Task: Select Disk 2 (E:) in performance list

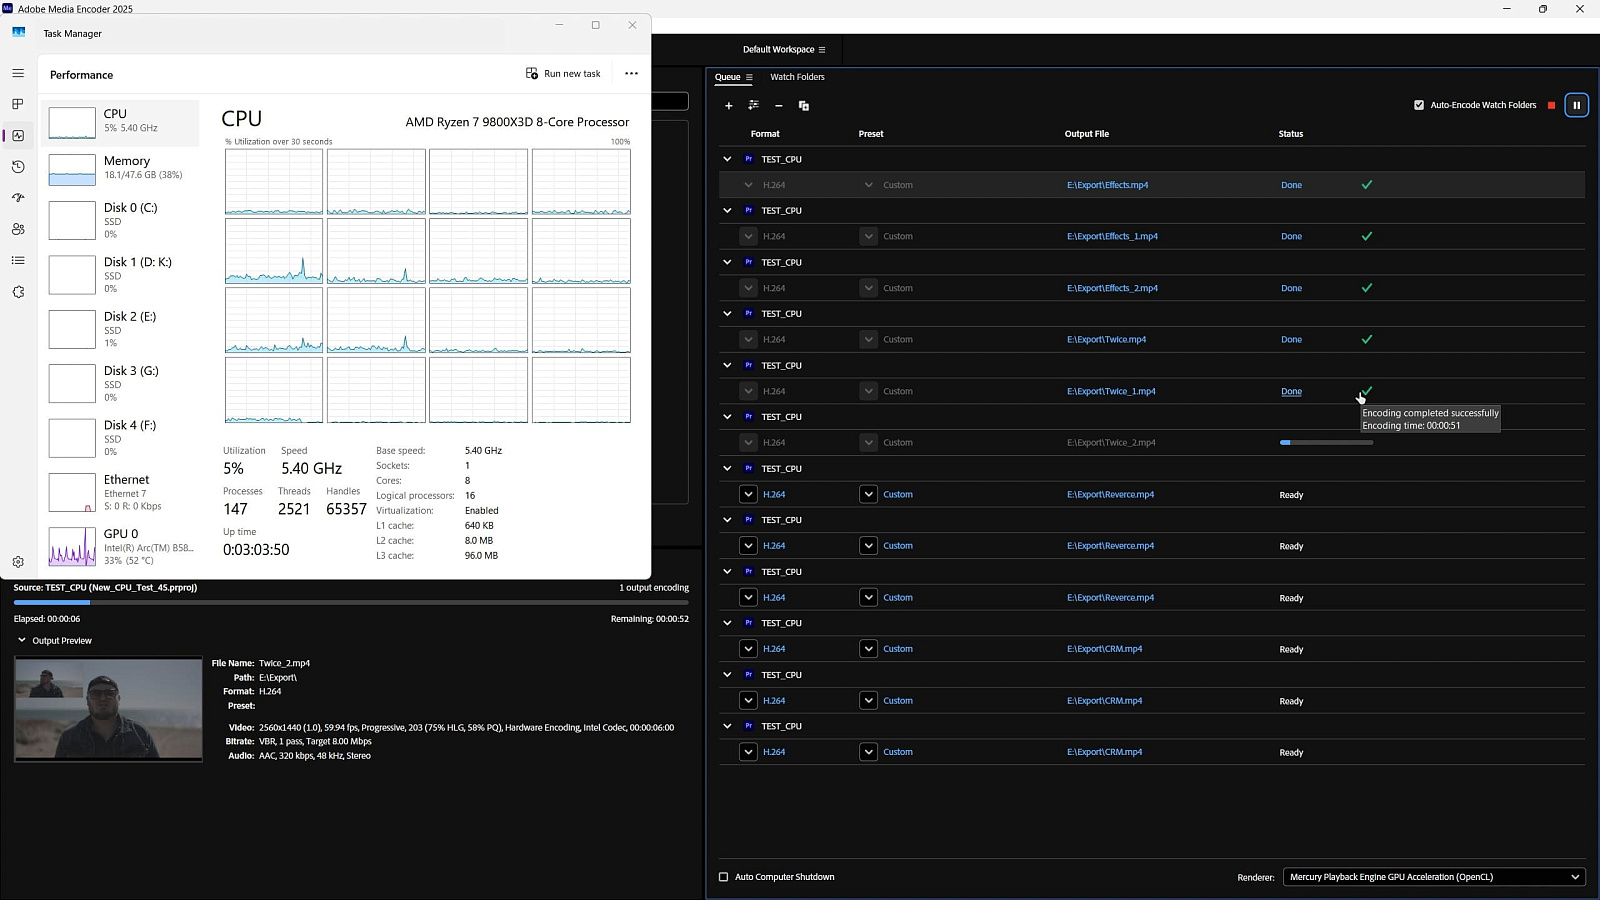Action: 120,328
